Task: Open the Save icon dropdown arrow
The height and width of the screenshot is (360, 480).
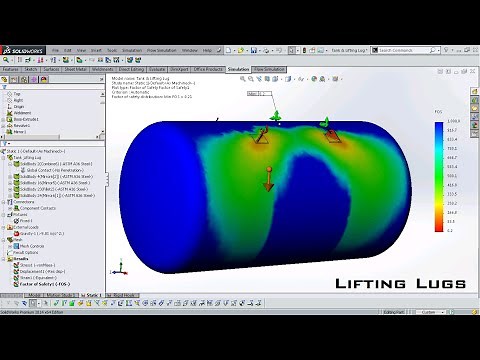Action: tap(259, 50)
